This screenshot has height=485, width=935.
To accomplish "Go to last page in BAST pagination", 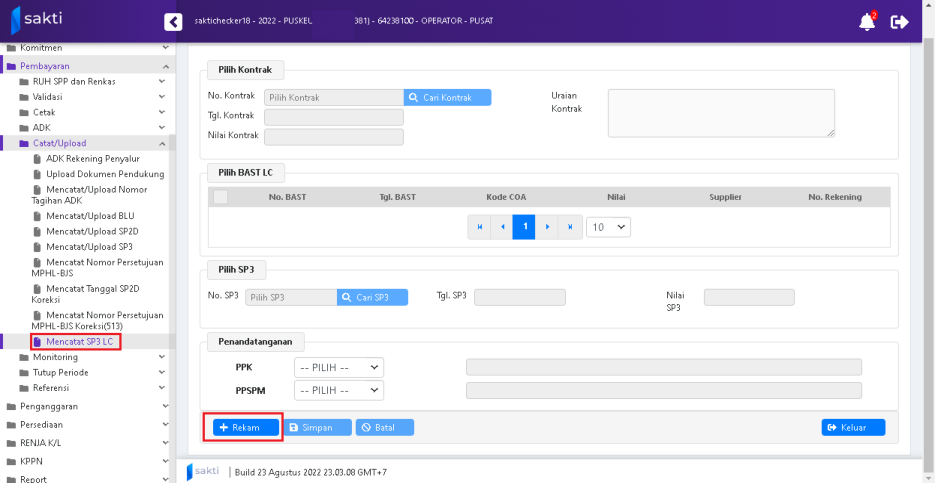I will (570, 227).
